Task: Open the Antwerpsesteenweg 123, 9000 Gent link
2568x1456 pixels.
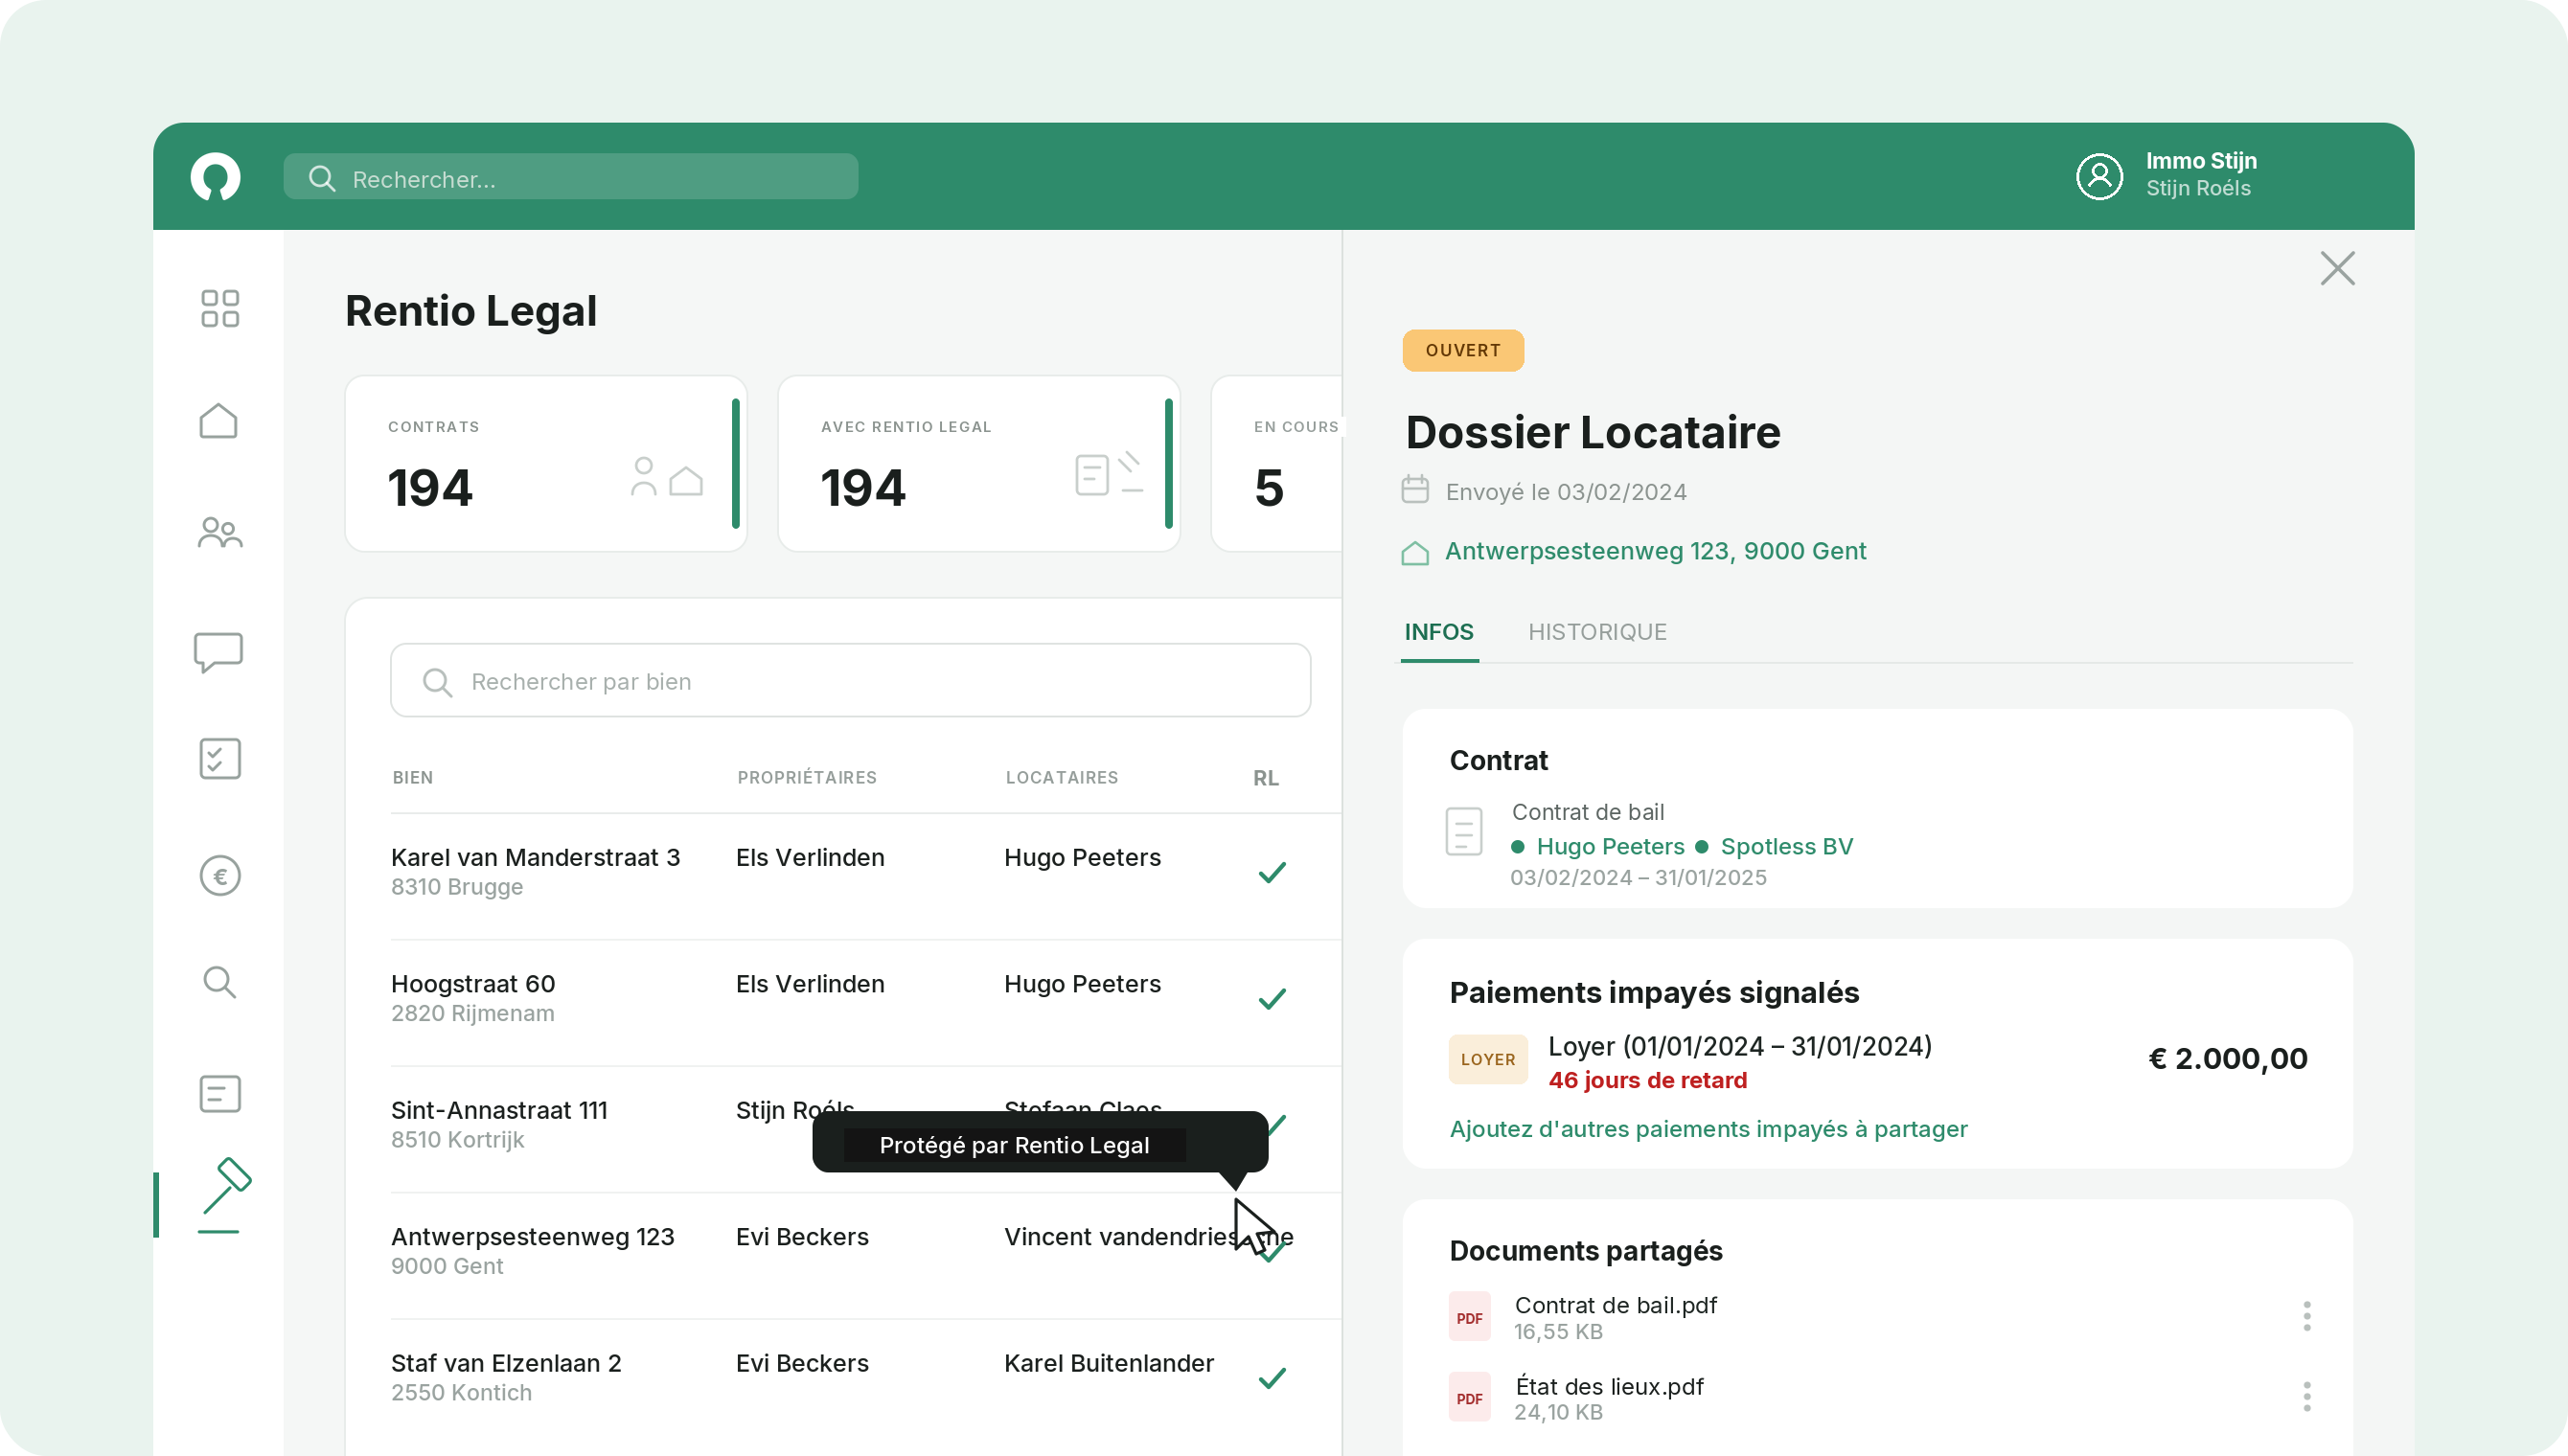Action: [x=1655, y=551]
